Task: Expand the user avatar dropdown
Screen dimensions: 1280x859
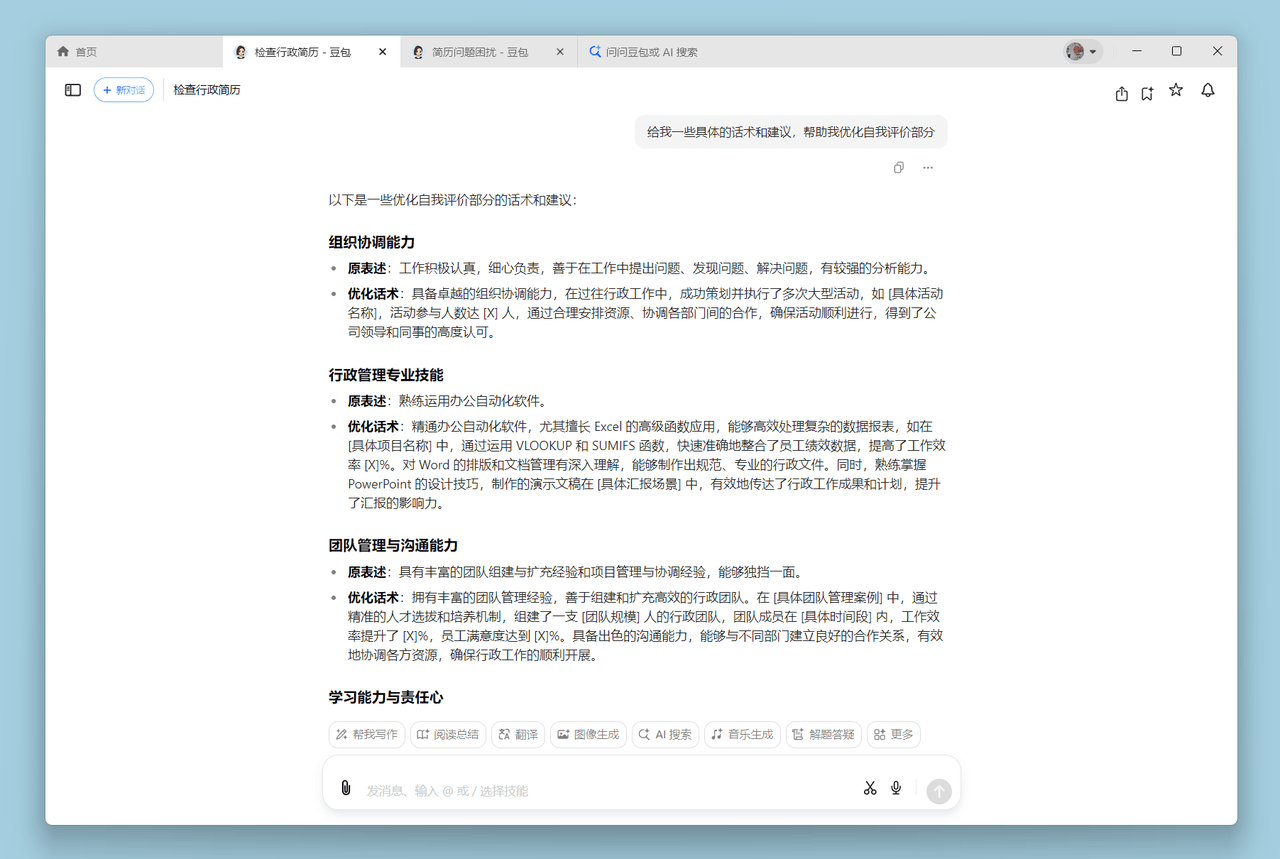Action: (x=1082, y=52)
